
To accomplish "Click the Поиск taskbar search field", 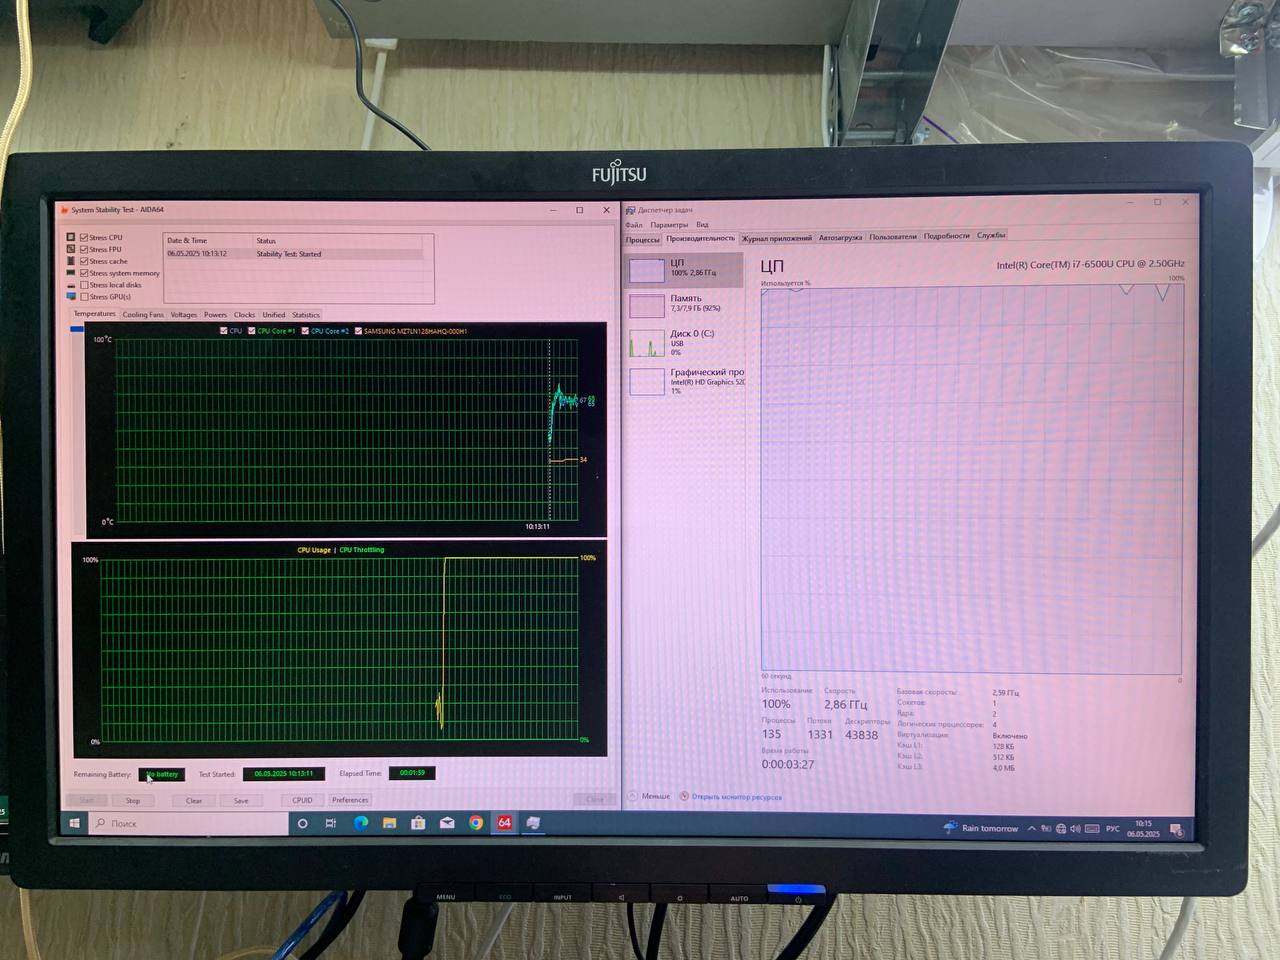I will 190,823.
